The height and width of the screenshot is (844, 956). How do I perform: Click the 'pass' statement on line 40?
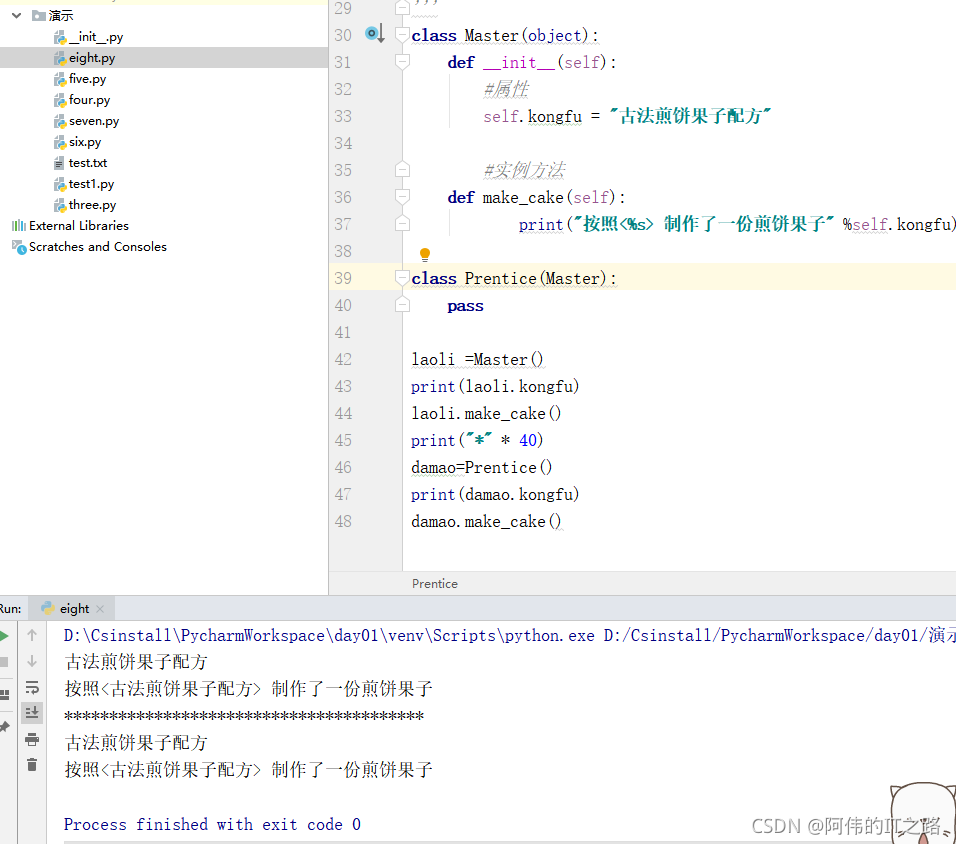[x=465, y=306]
